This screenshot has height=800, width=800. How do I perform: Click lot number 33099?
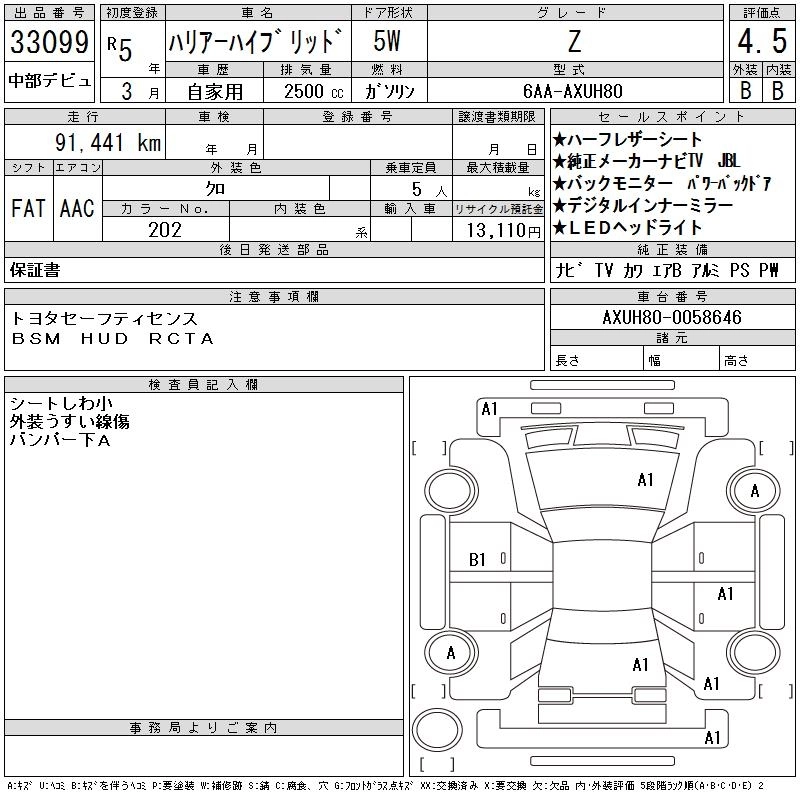coord(49,42)
